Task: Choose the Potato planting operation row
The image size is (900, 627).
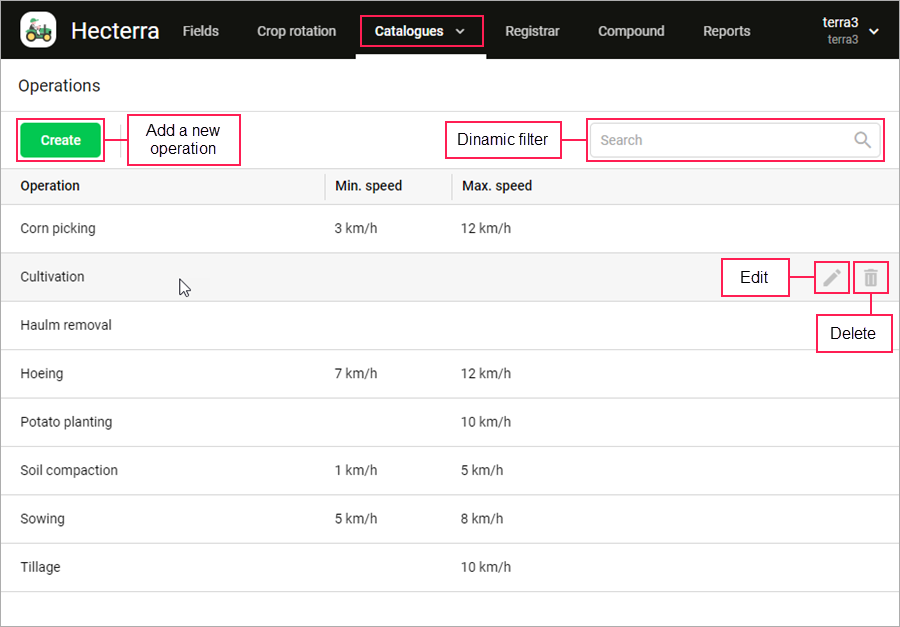Action: tap(66, 422)
